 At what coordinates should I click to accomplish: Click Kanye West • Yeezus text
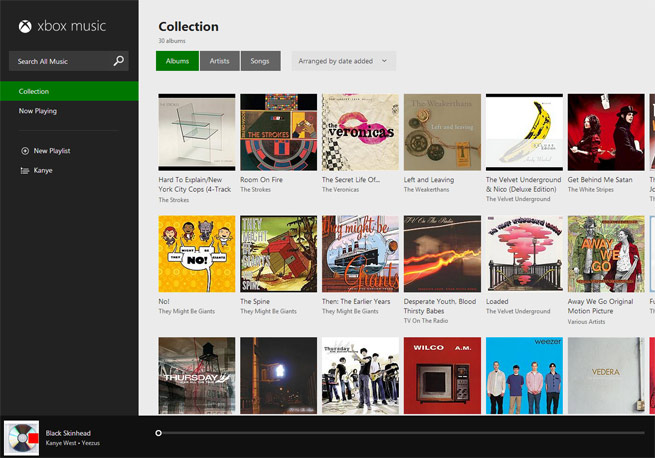coord(73,443)
